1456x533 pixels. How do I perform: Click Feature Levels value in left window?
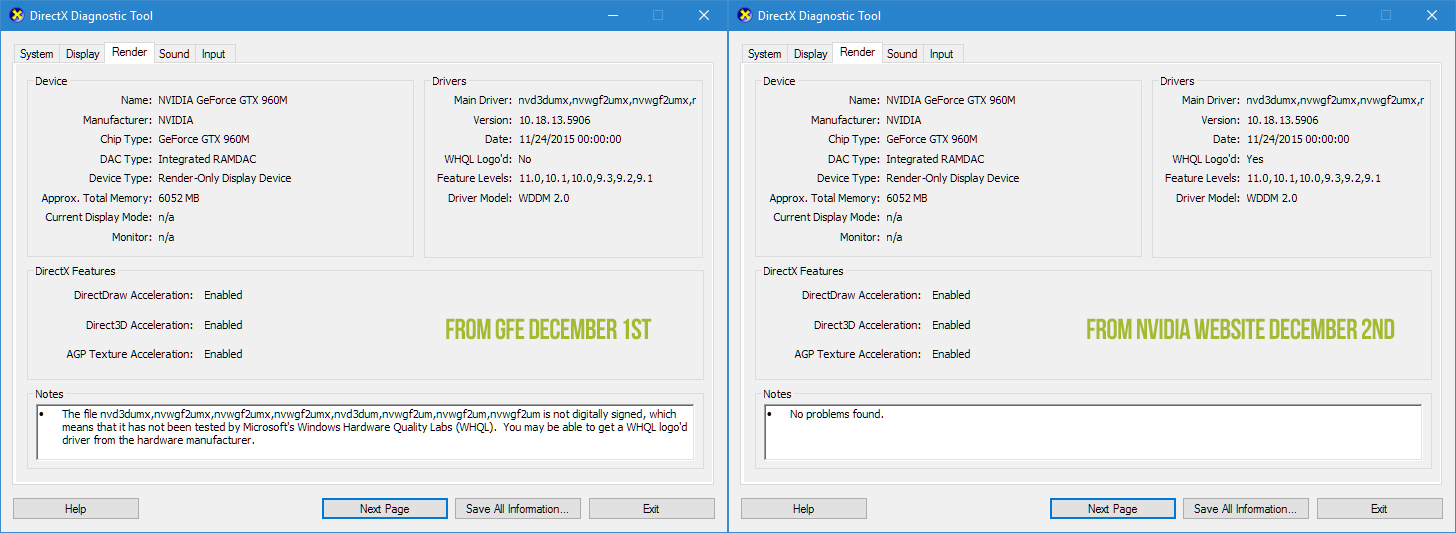click(585, 178)
